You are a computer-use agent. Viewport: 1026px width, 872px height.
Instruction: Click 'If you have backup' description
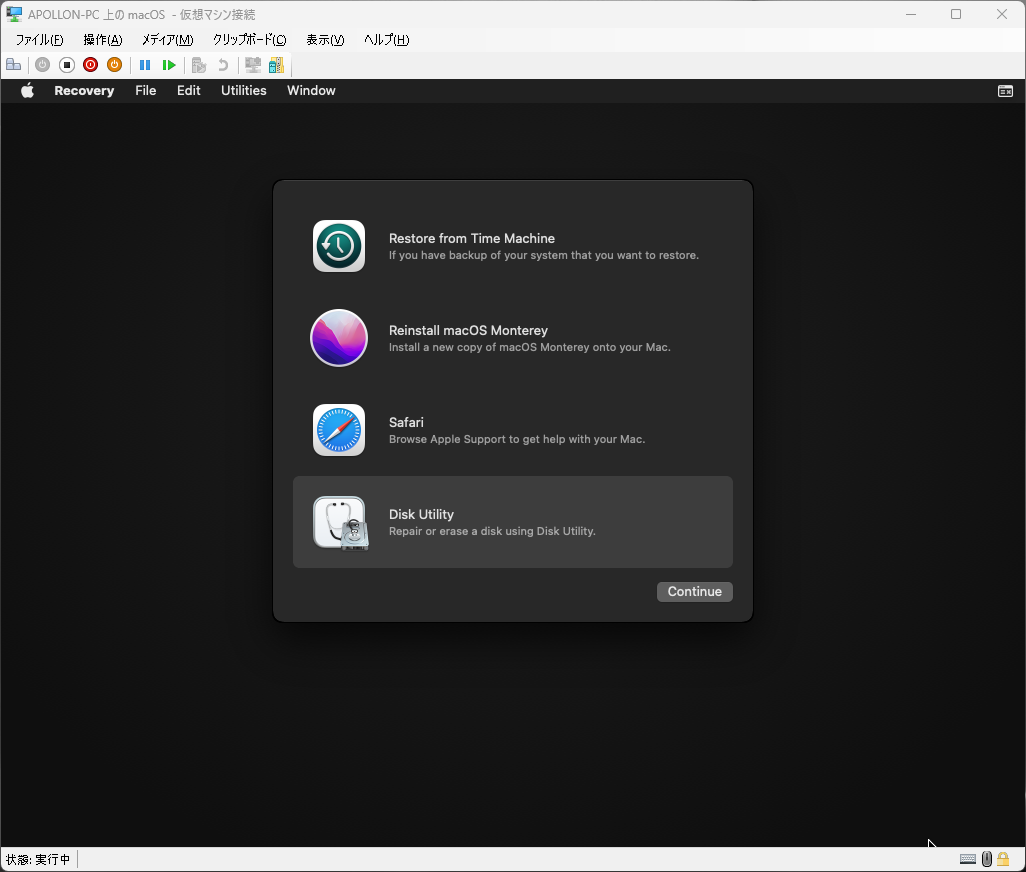(x=544, y=255)
